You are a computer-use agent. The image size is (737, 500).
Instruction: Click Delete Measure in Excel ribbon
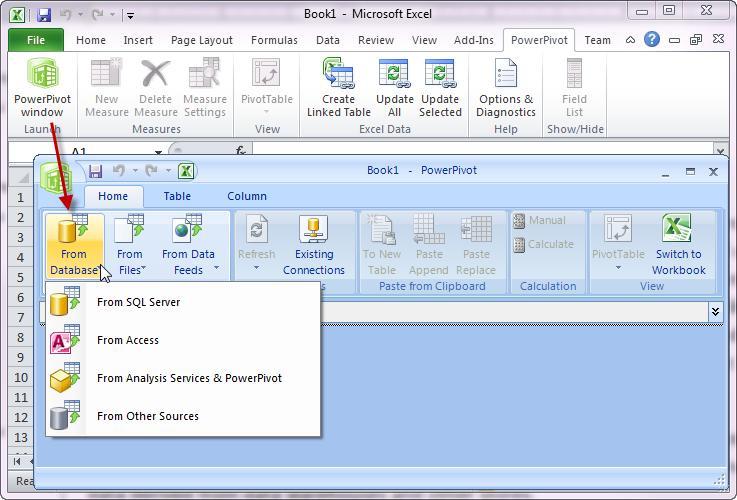pos(156,88)
